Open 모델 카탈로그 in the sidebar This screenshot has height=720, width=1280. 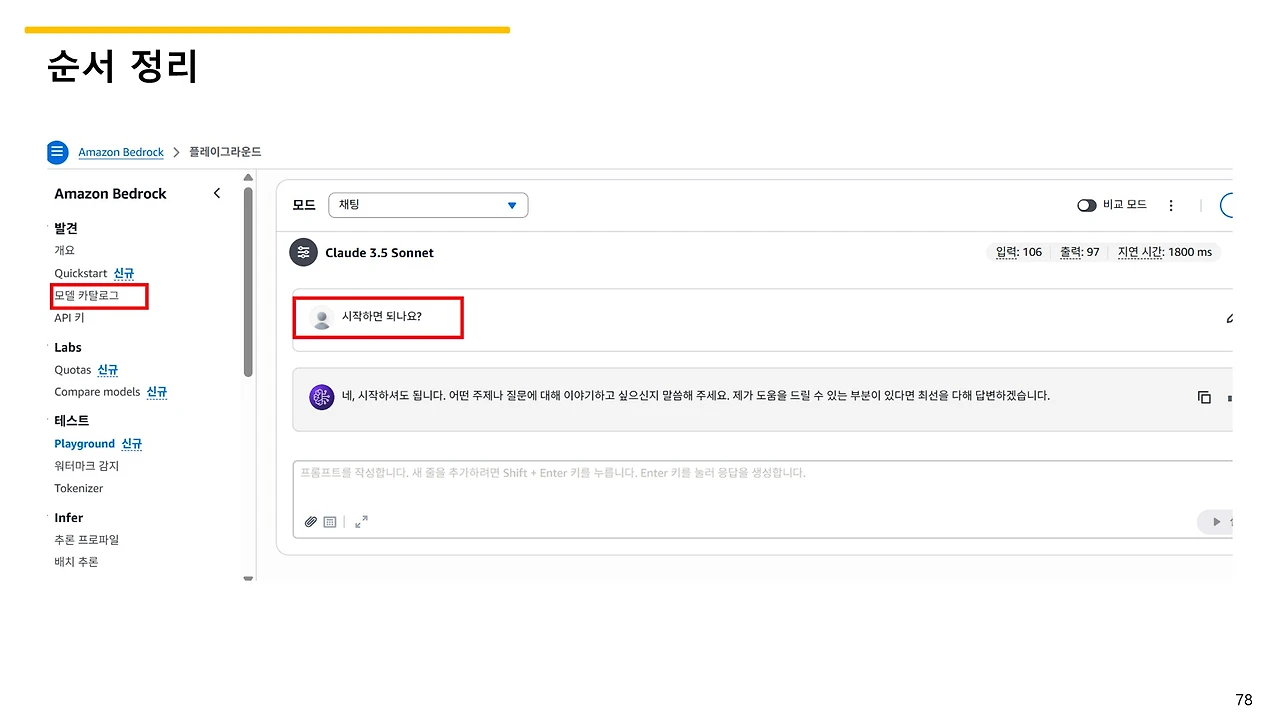tap(87, 295)
